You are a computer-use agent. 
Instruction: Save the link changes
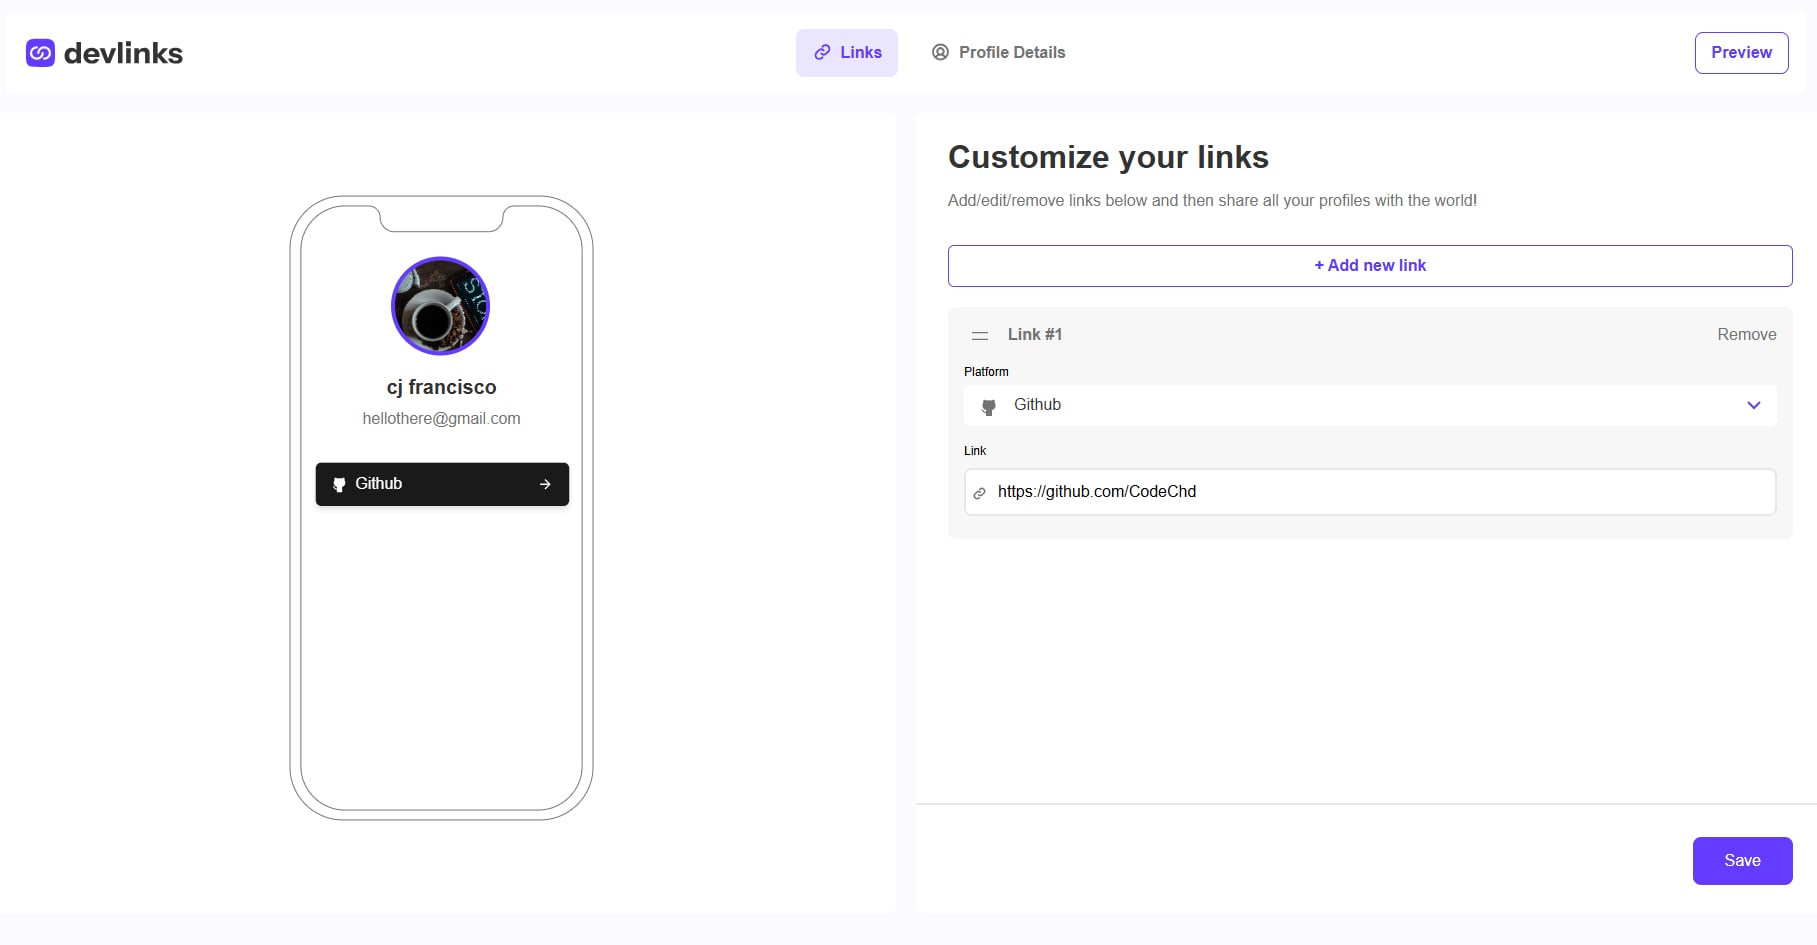1742,860
